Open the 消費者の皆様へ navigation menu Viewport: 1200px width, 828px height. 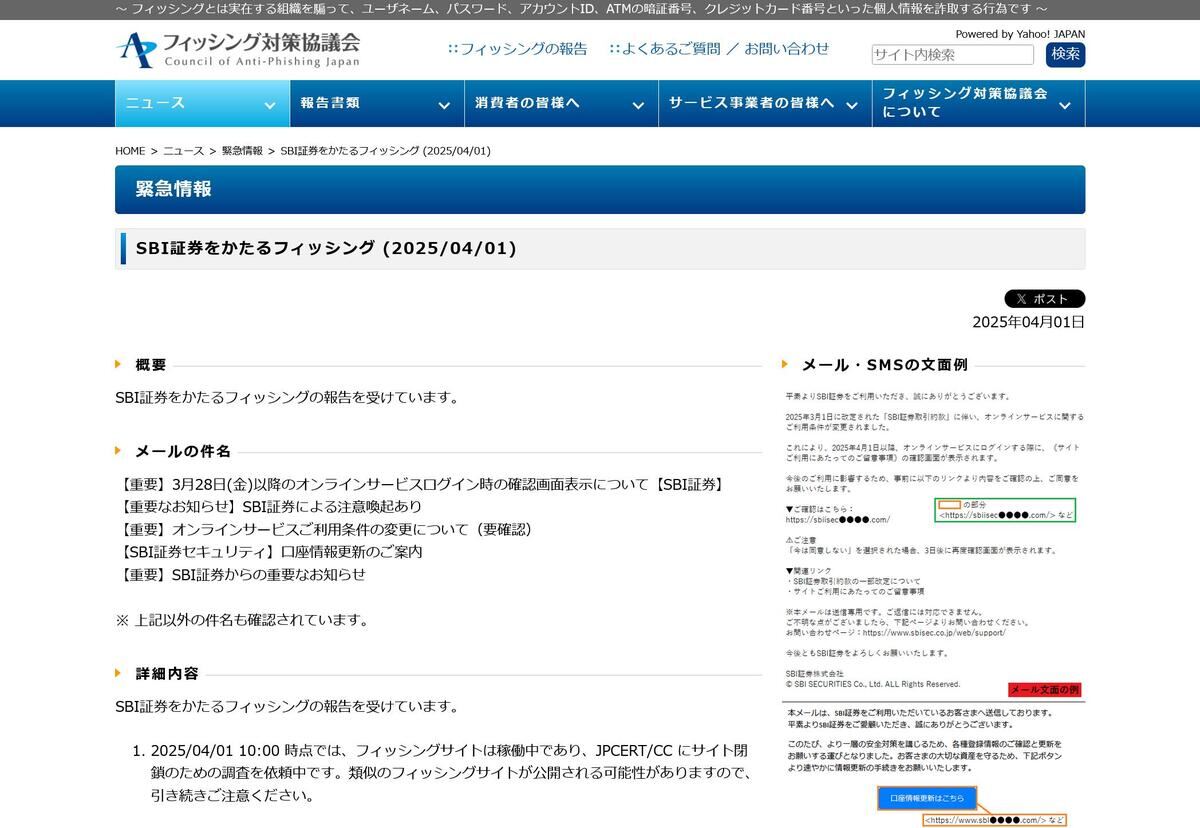click(x=561, y=103)
